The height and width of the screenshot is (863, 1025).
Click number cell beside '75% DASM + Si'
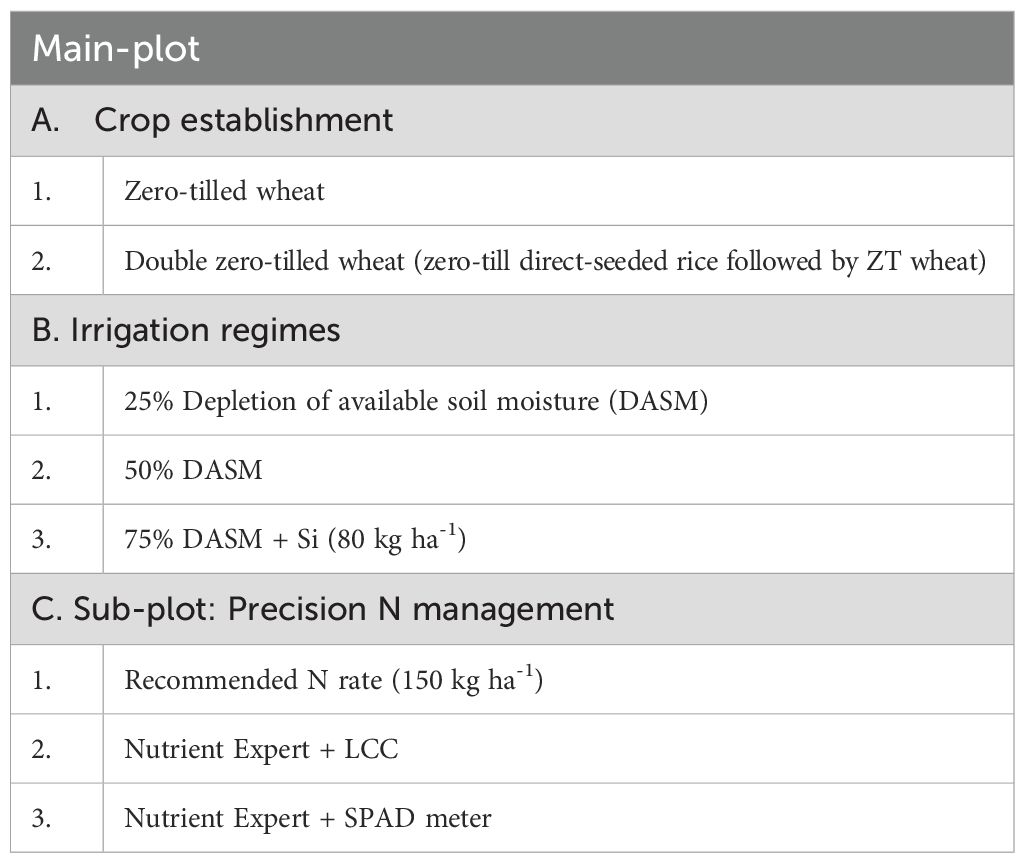coord(43,540)
